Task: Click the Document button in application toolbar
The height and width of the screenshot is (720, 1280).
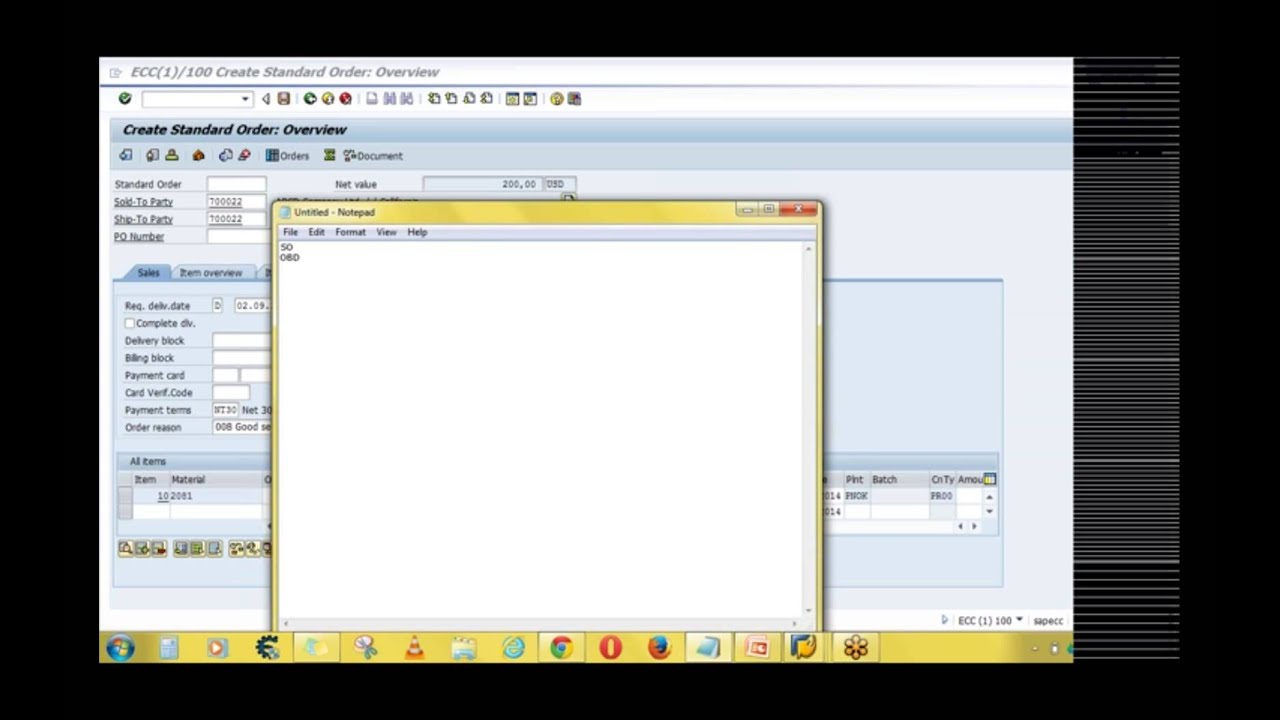Action: (x=373, y=155)
